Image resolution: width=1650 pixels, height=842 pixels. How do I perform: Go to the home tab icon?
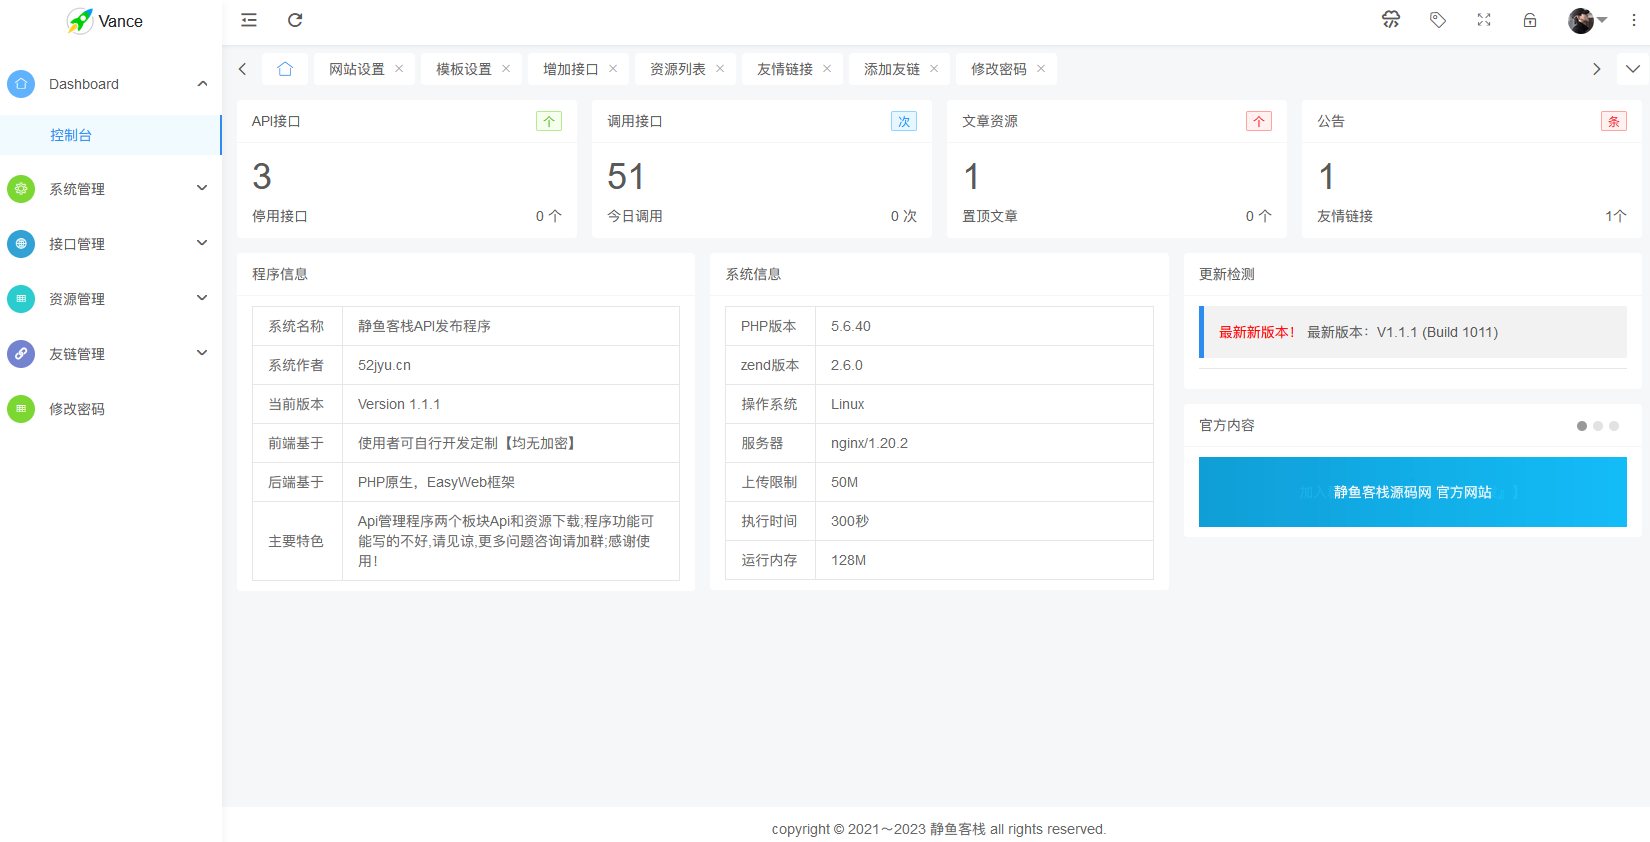click(x=285, y=69)
